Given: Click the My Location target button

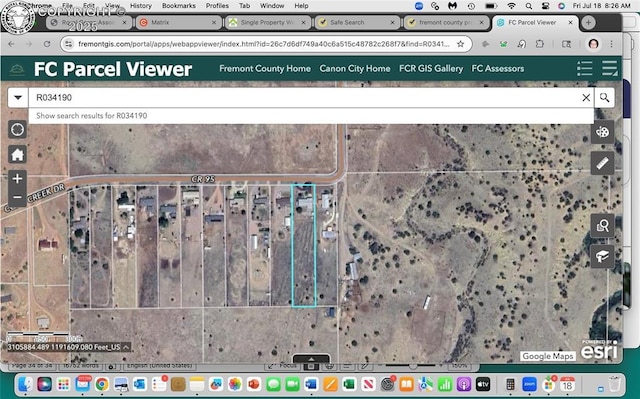Looking at the screenshot, I should 17,130.
